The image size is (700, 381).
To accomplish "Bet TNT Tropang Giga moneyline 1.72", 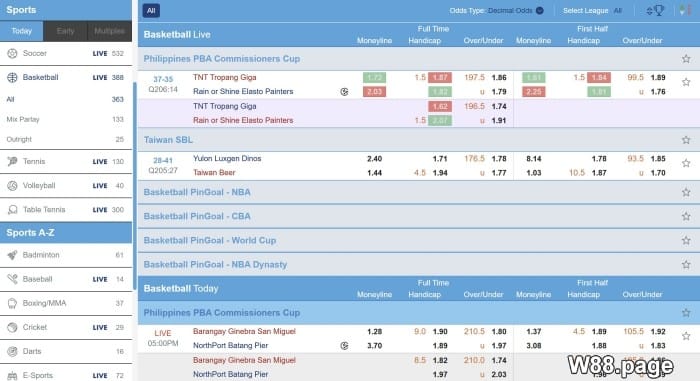I will 374,78.
